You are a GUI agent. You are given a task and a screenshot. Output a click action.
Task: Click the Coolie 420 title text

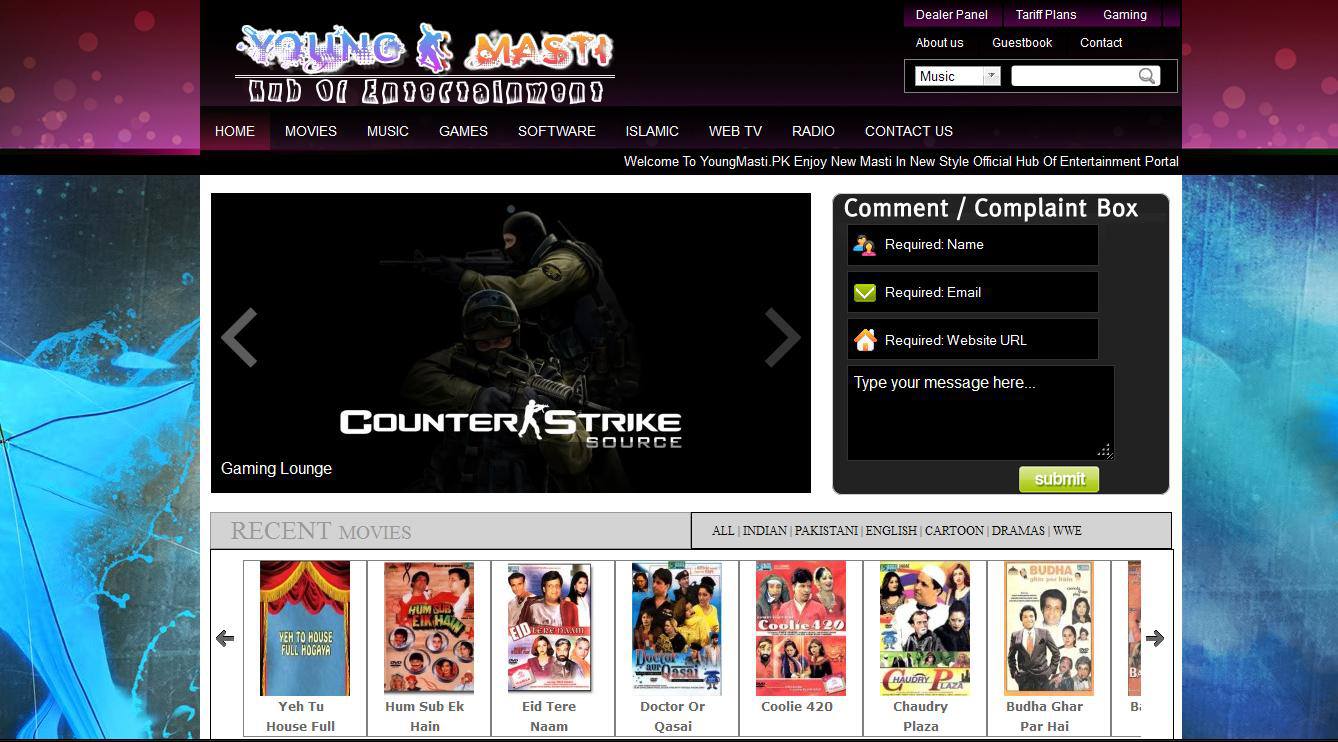[x=797, y=707]
